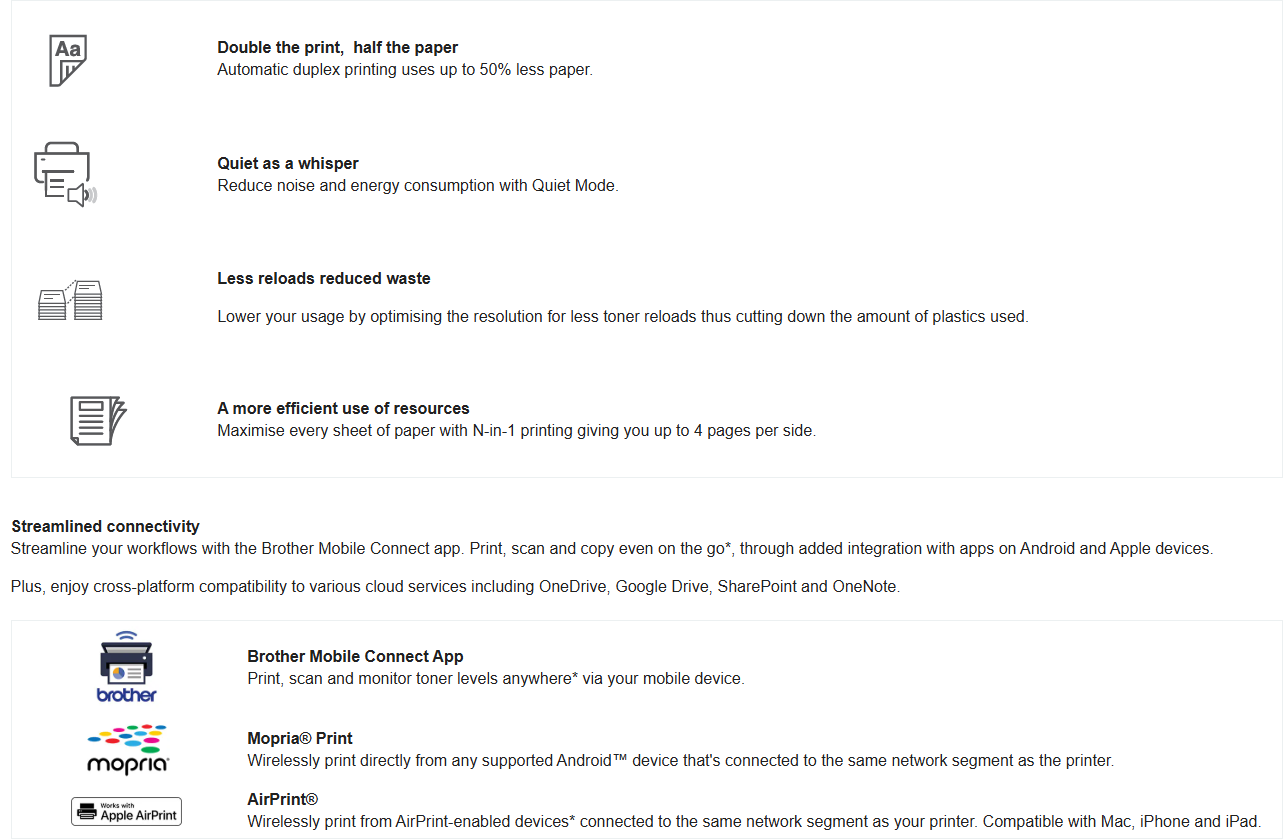Click the 'Quiet as a whisper' heading

point(288,163)
